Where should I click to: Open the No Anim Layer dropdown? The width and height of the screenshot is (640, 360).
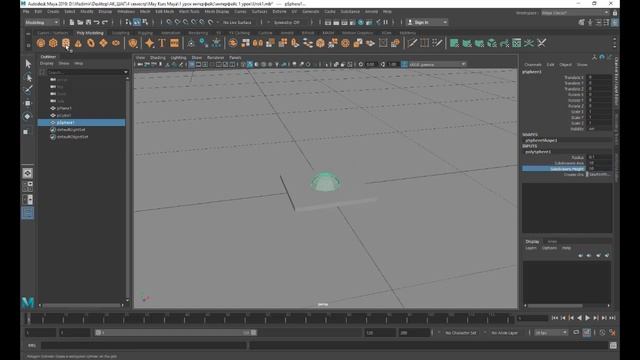[505, 333]
